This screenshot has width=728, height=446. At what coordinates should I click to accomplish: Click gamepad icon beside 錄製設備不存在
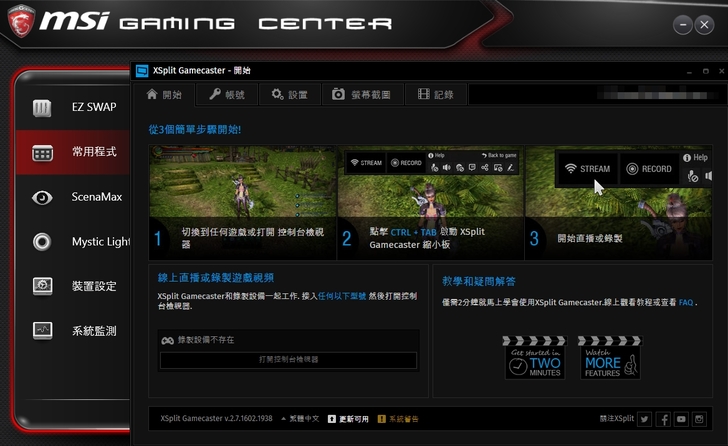point(168,341)
